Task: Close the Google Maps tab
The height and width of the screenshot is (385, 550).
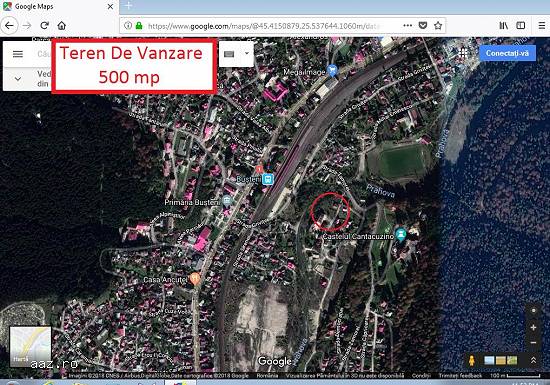Action: pyautogui.click(x=110, y=7)
